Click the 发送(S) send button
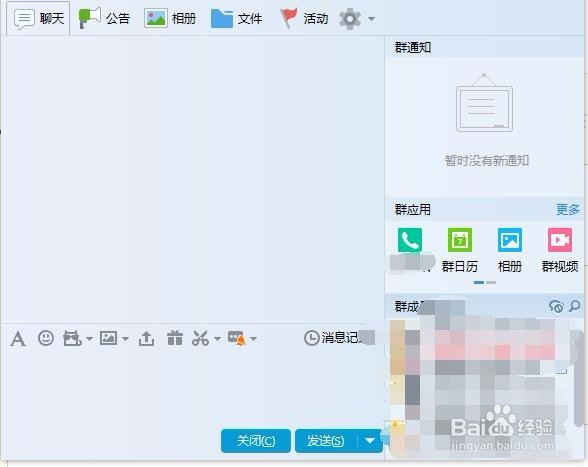This screenshot has height=467, width=588. click(326, 441)
